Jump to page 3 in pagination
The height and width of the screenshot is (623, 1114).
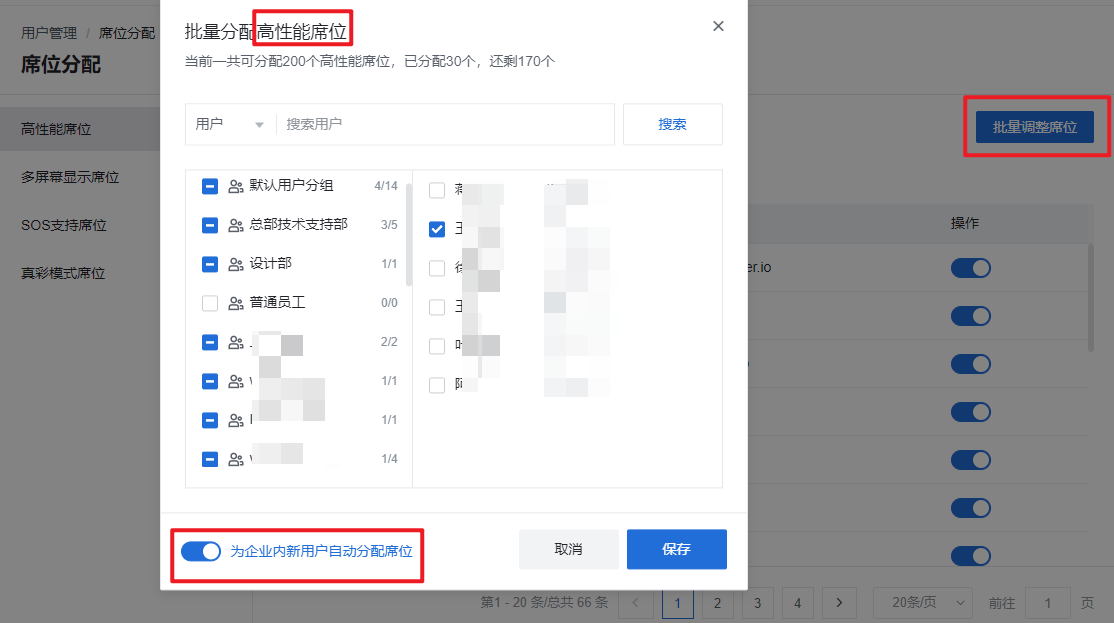757,602
